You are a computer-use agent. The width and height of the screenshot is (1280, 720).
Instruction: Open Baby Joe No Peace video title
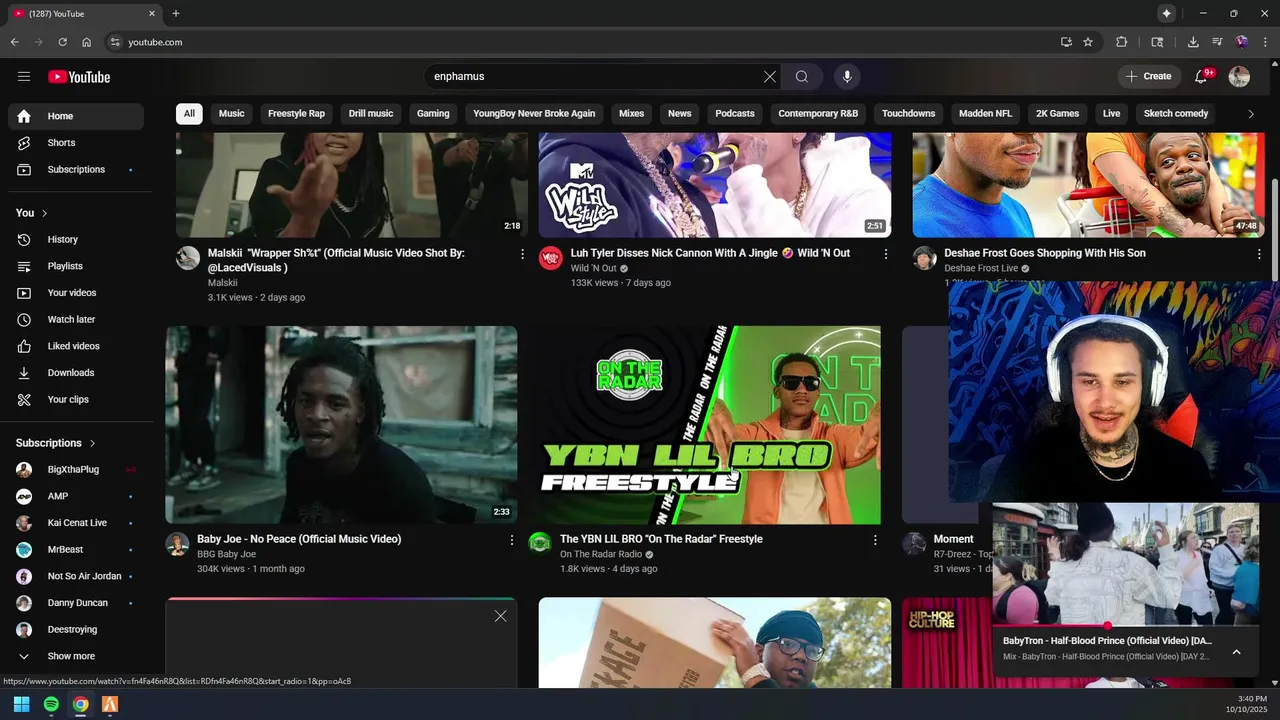click(299, 539)
